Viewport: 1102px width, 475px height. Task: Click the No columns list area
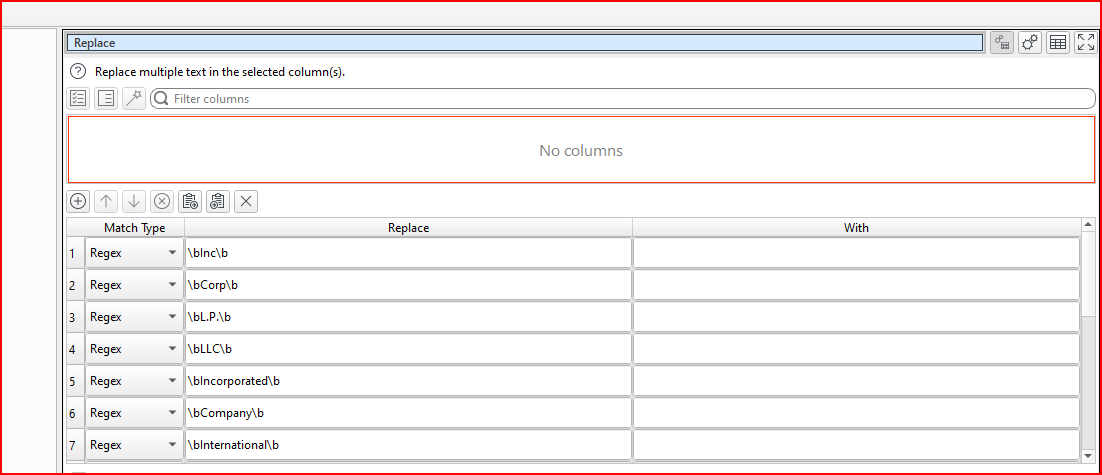(x=581, y=150)
